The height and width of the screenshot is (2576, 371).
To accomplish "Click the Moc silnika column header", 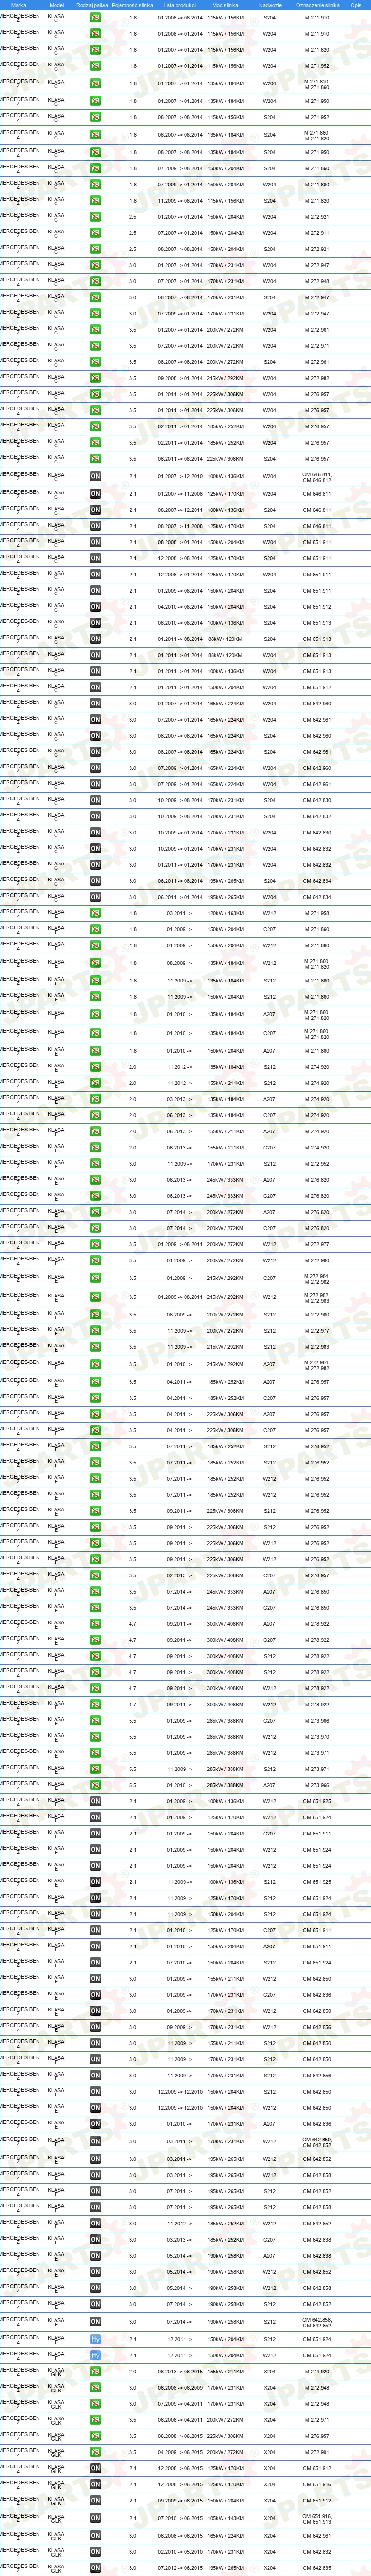I will 225,5.
